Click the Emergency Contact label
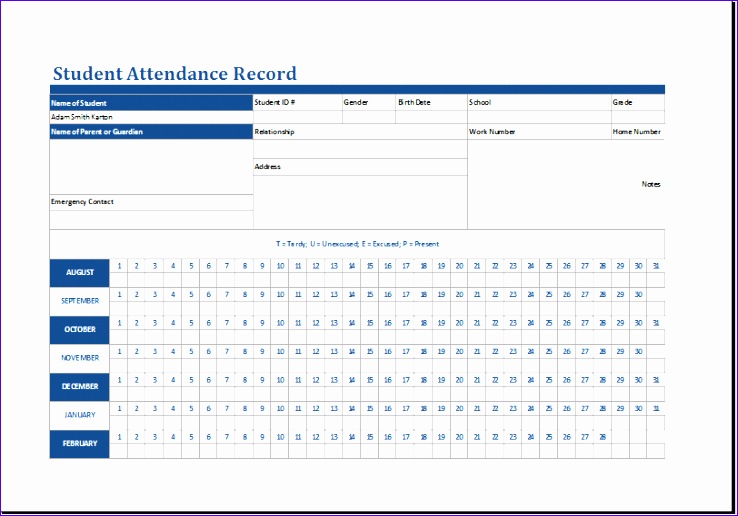Viewport: 738px width, 516px height. [82, 202]
